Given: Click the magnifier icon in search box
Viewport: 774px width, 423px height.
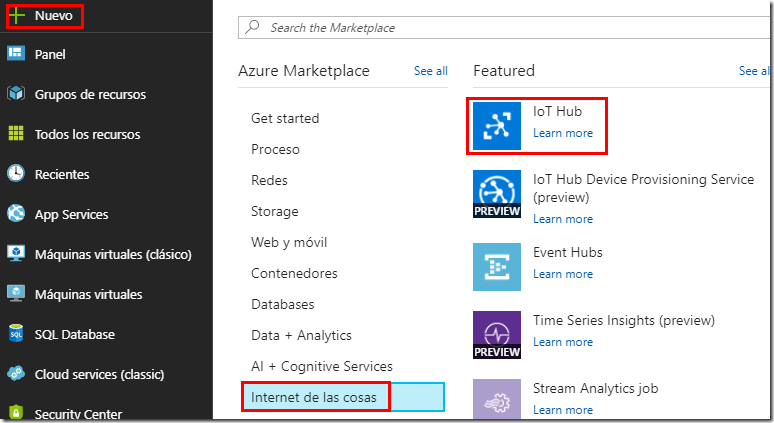Looking at the screenshot, I should click(x=253, y=27).
